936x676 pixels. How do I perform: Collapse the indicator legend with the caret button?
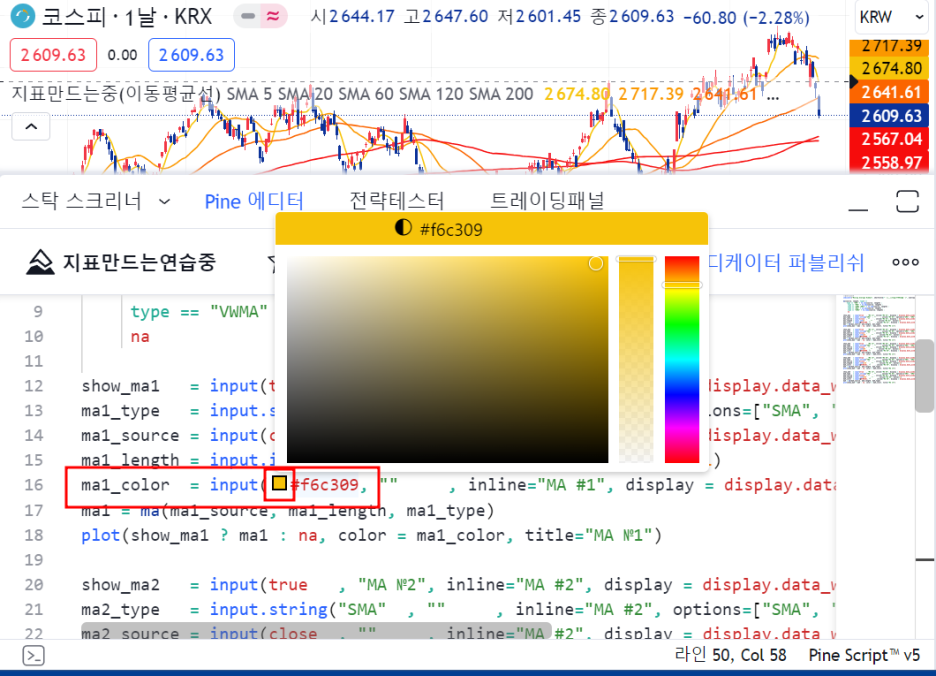31,127
